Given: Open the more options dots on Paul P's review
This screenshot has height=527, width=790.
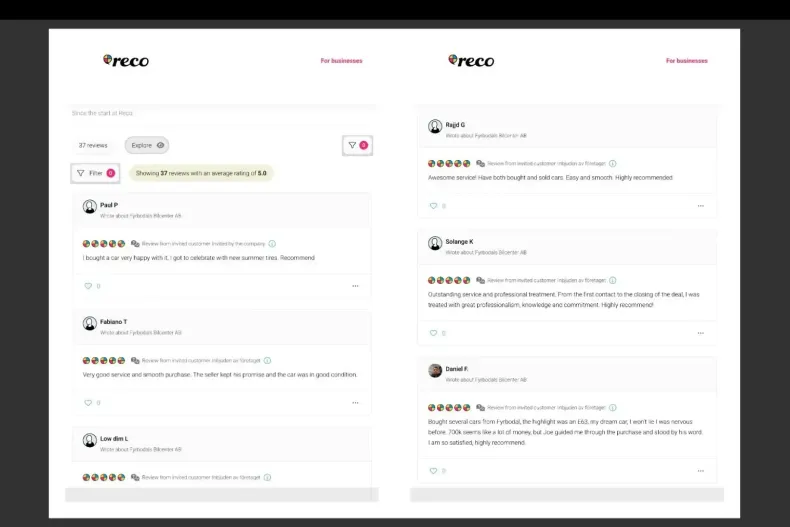Looking at the screenshot, I should coord(355,286).
